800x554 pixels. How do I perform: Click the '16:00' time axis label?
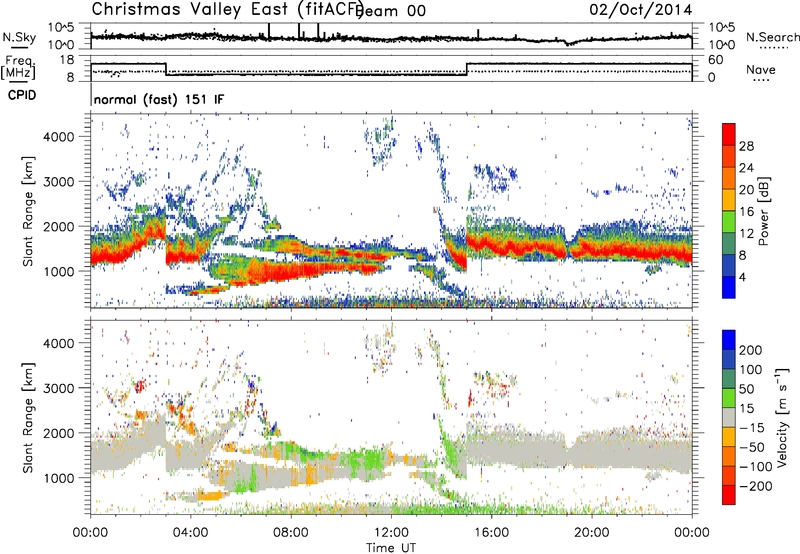(491, 533)
